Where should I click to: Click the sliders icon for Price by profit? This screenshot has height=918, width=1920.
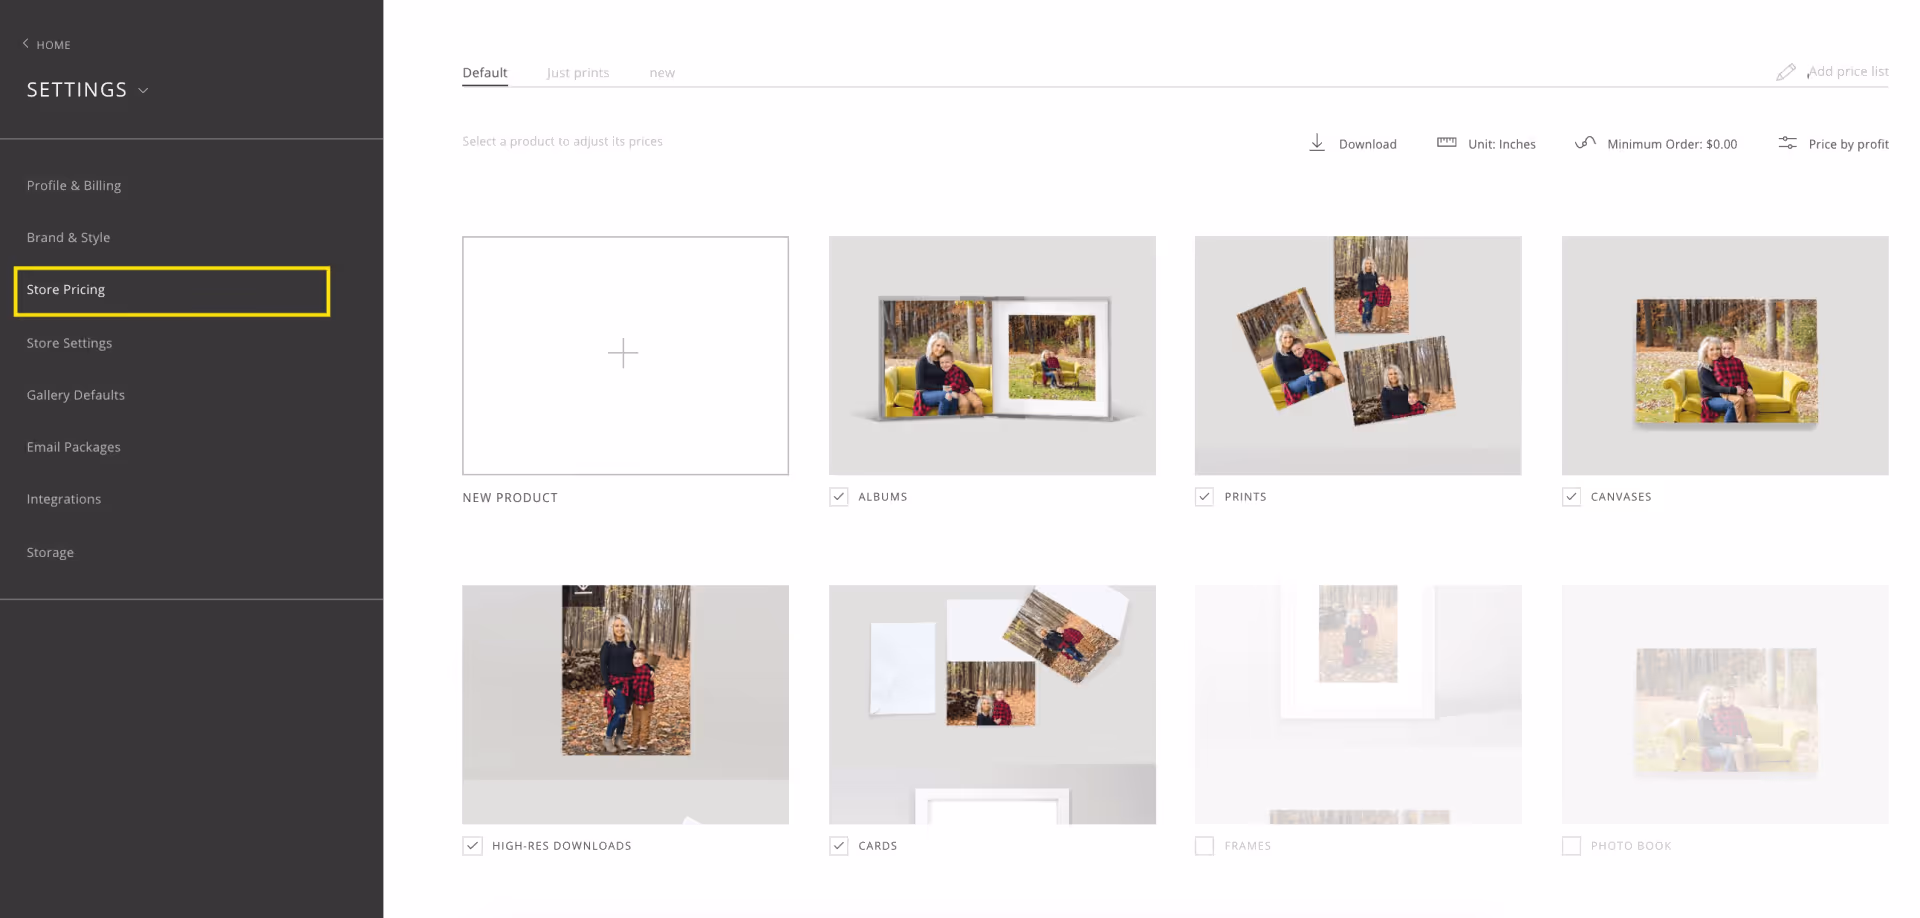click(x=1787, y=143)
